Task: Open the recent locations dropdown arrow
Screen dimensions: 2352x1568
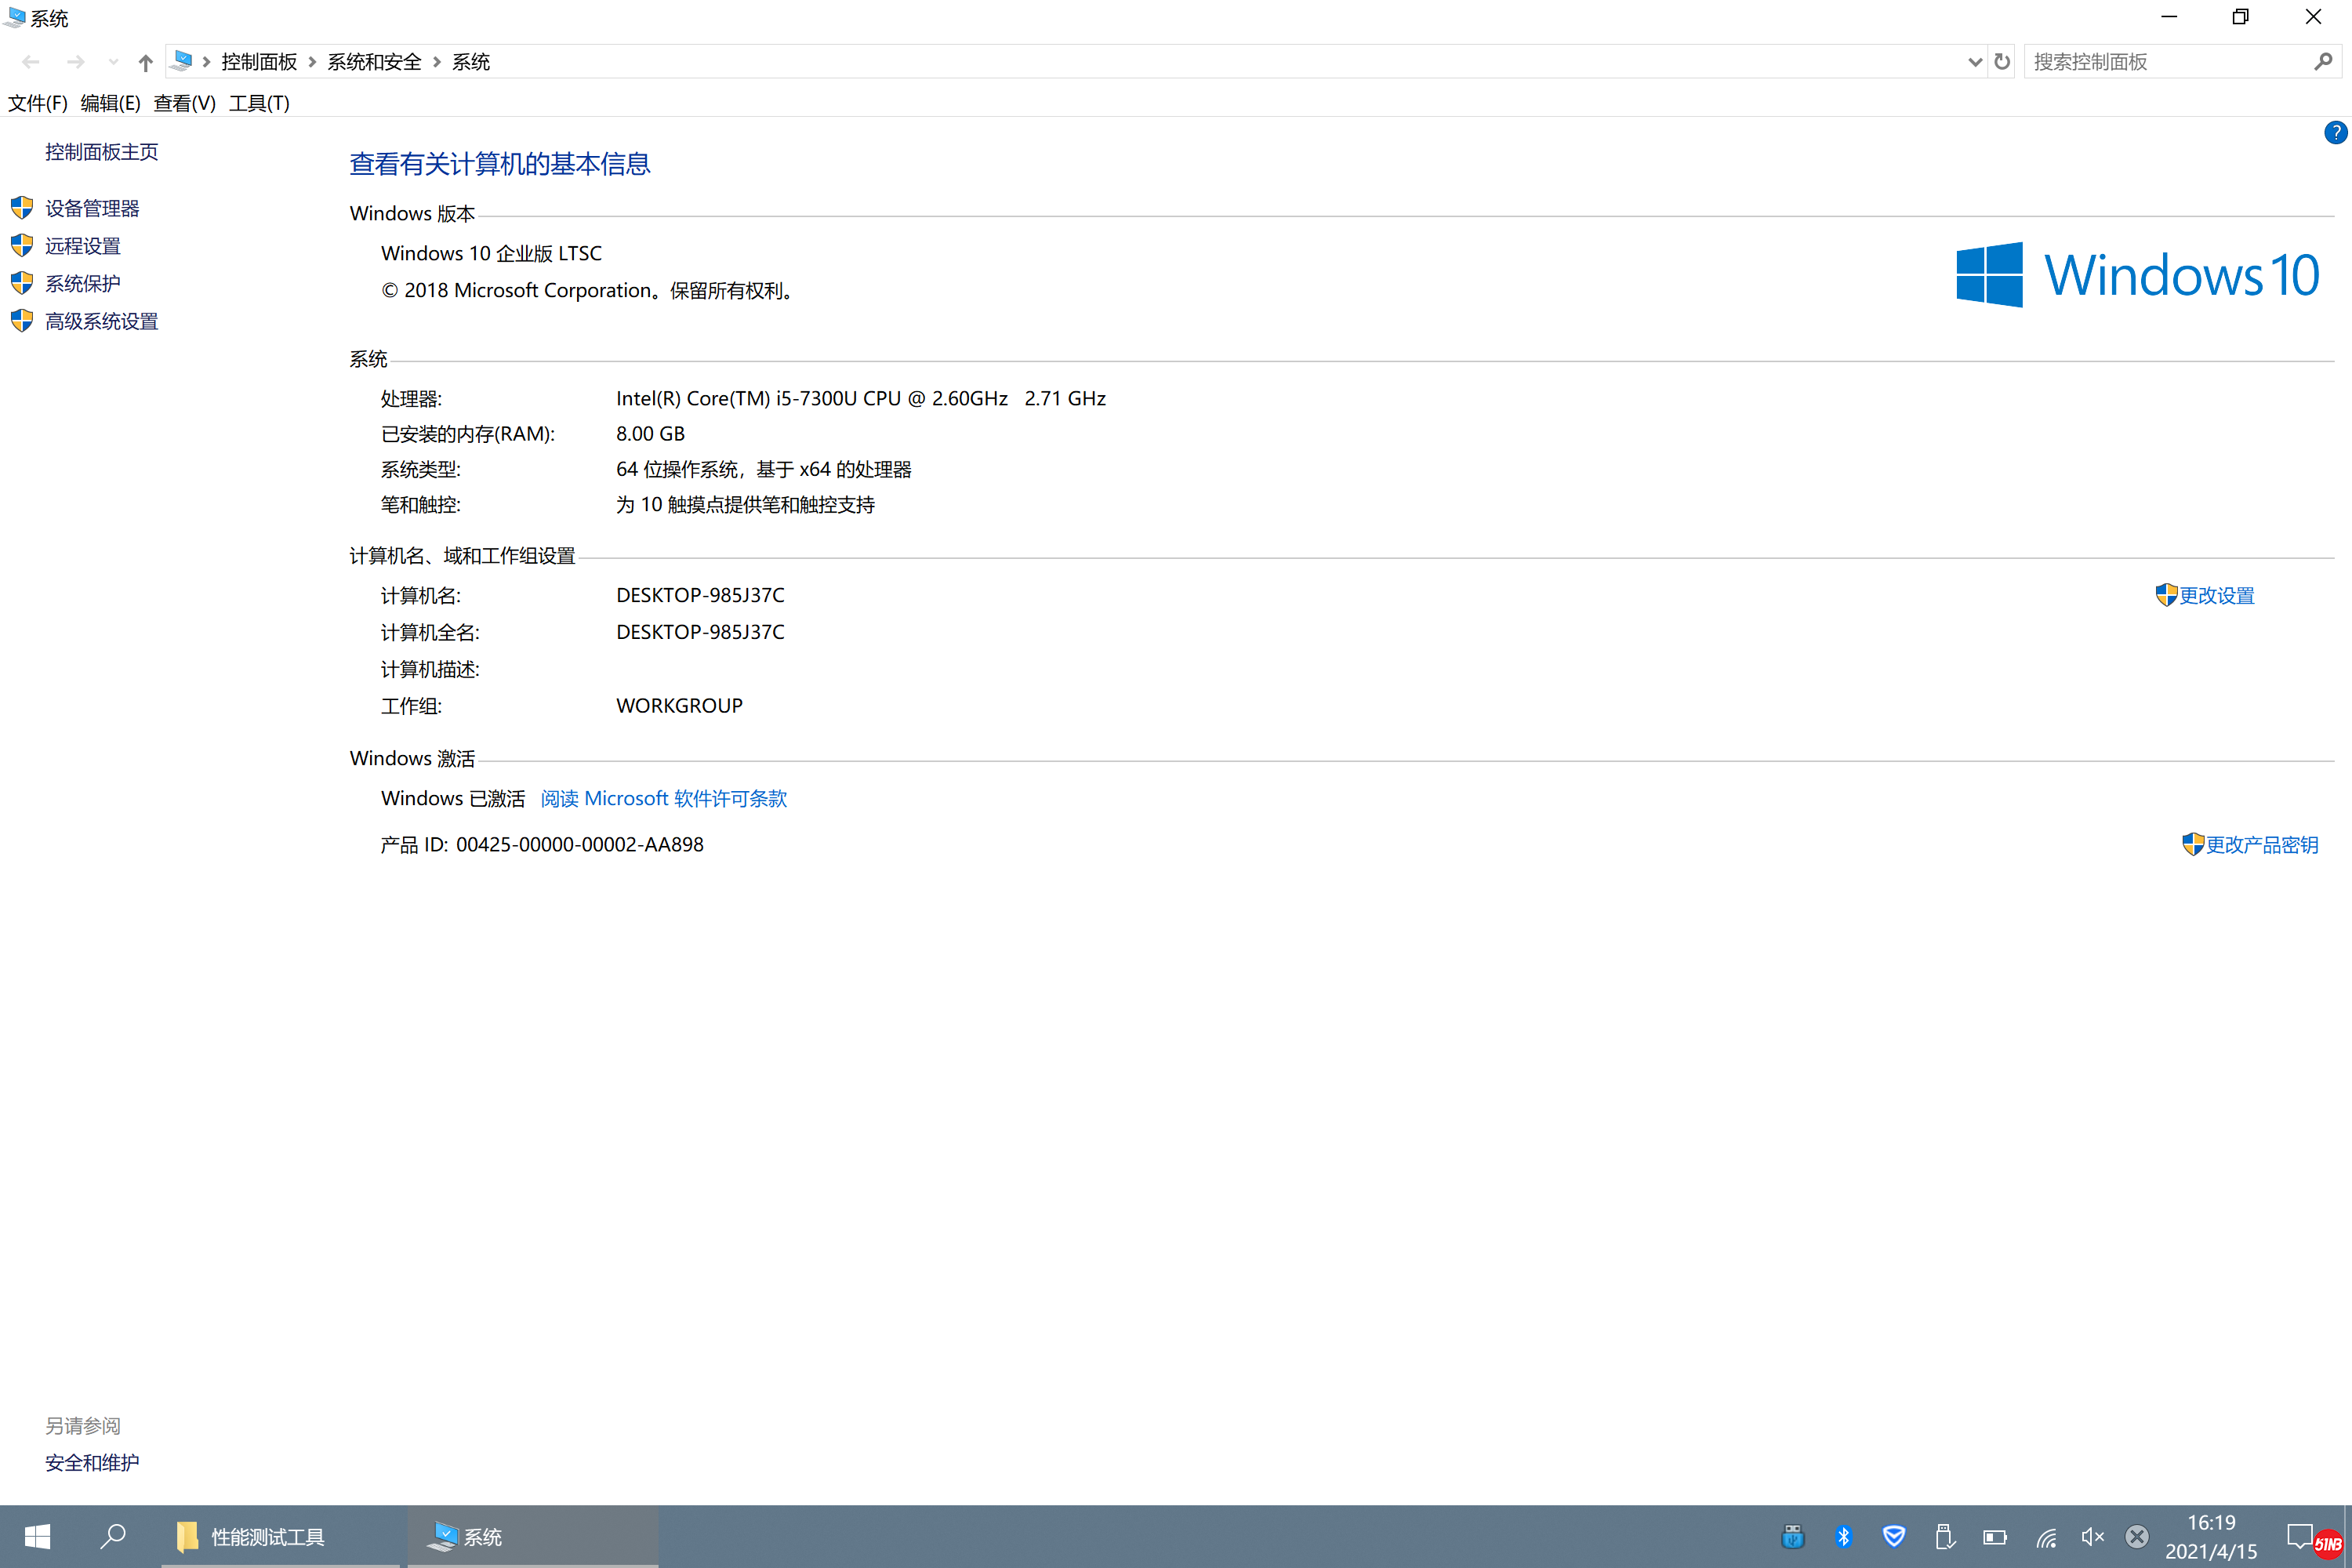Action: 113,63
